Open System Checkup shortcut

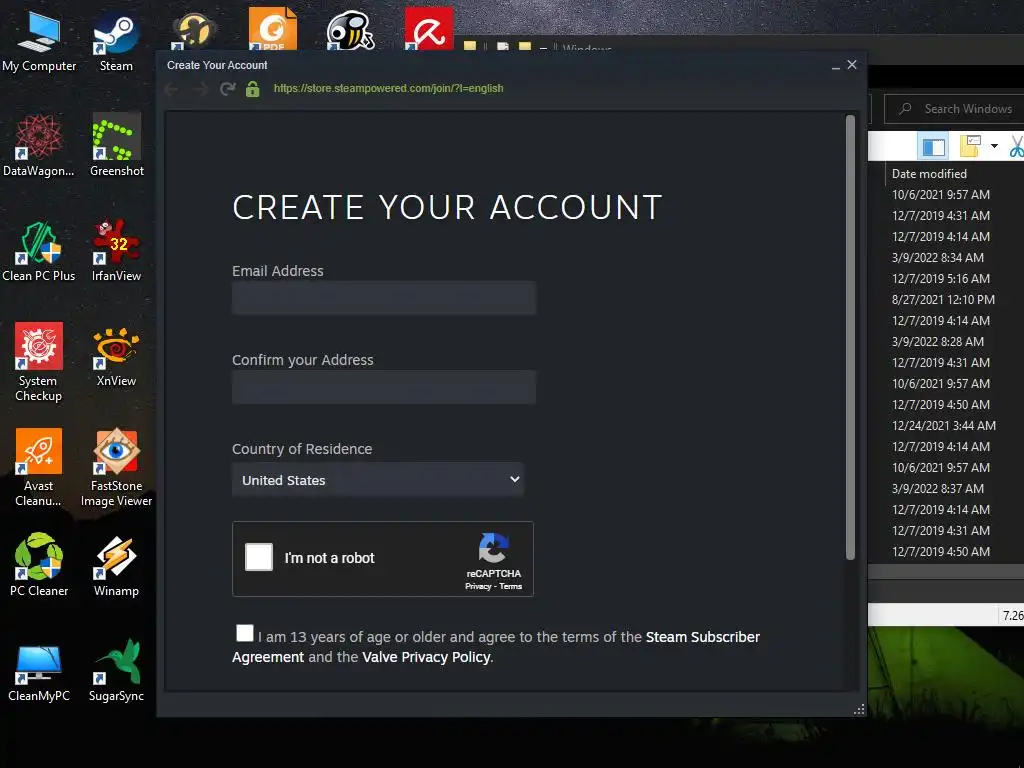tap(39, 362)
